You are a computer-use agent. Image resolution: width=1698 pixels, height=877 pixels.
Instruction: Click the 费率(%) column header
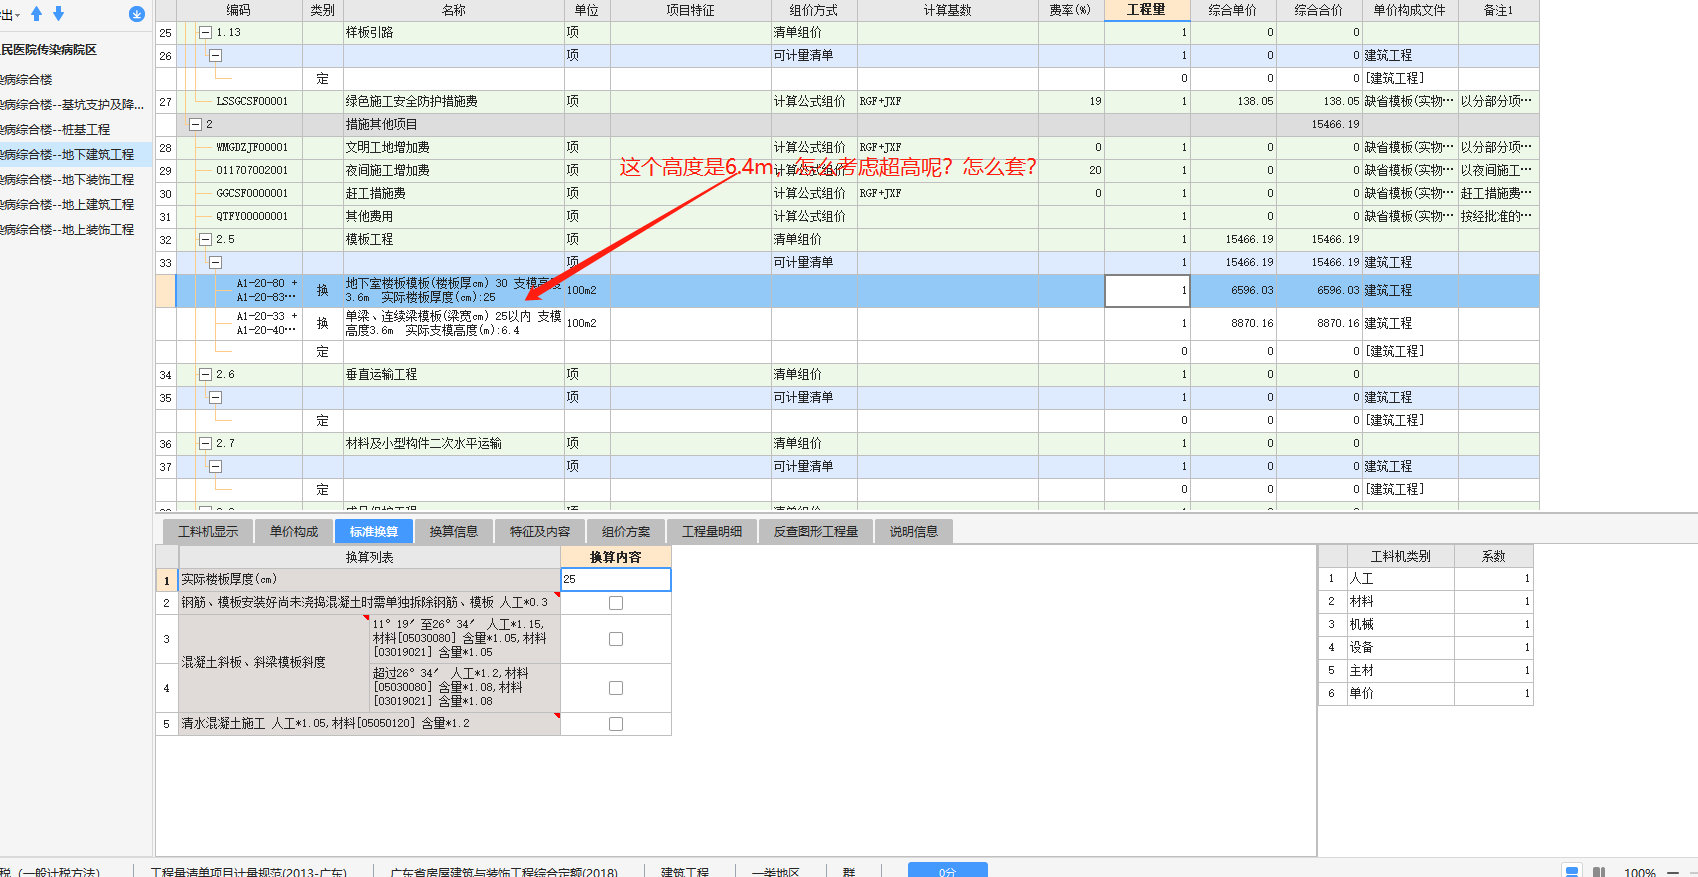pyautogui.click(x=1071, y=10)
